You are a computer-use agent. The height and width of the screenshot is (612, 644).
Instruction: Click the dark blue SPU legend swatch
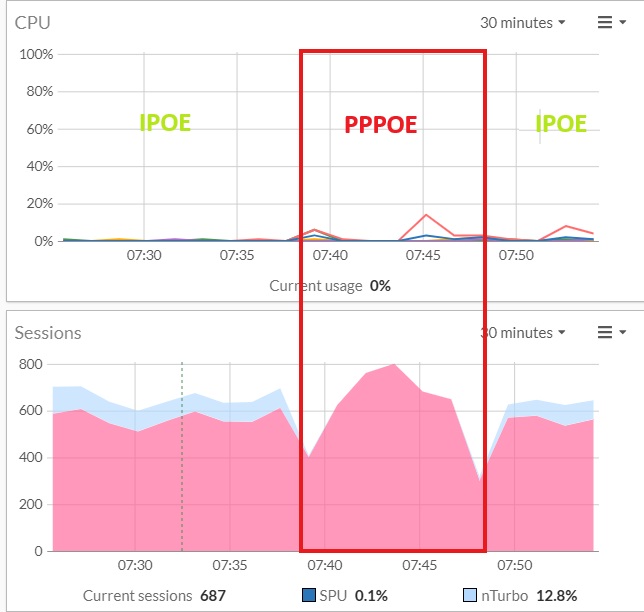[x=308, y=595]
